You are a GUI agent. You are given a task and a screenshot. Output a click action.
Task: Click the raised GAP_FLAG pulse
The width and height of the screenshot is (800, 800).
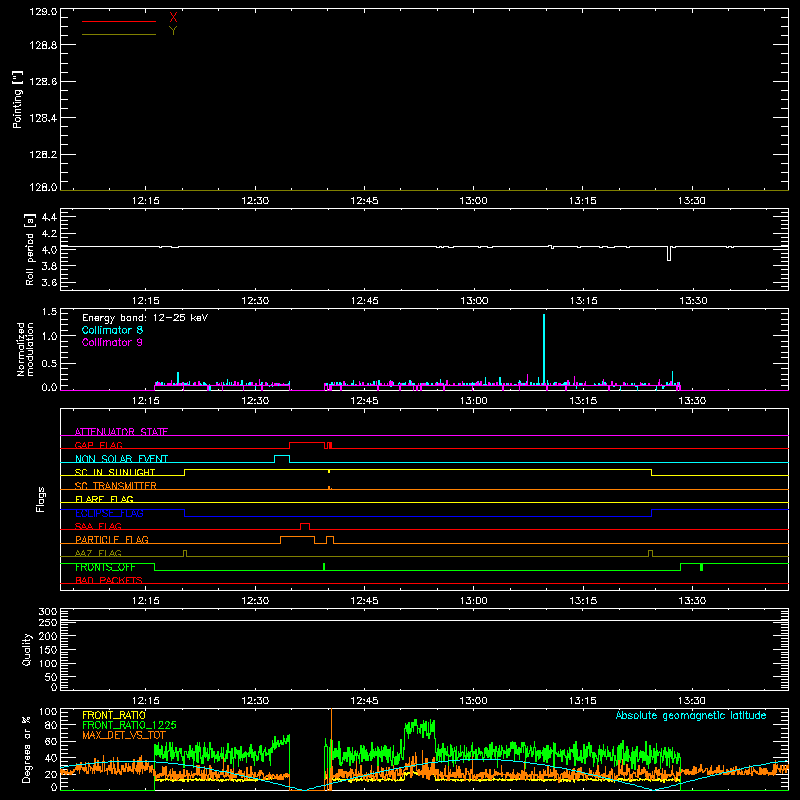[307, 443]
